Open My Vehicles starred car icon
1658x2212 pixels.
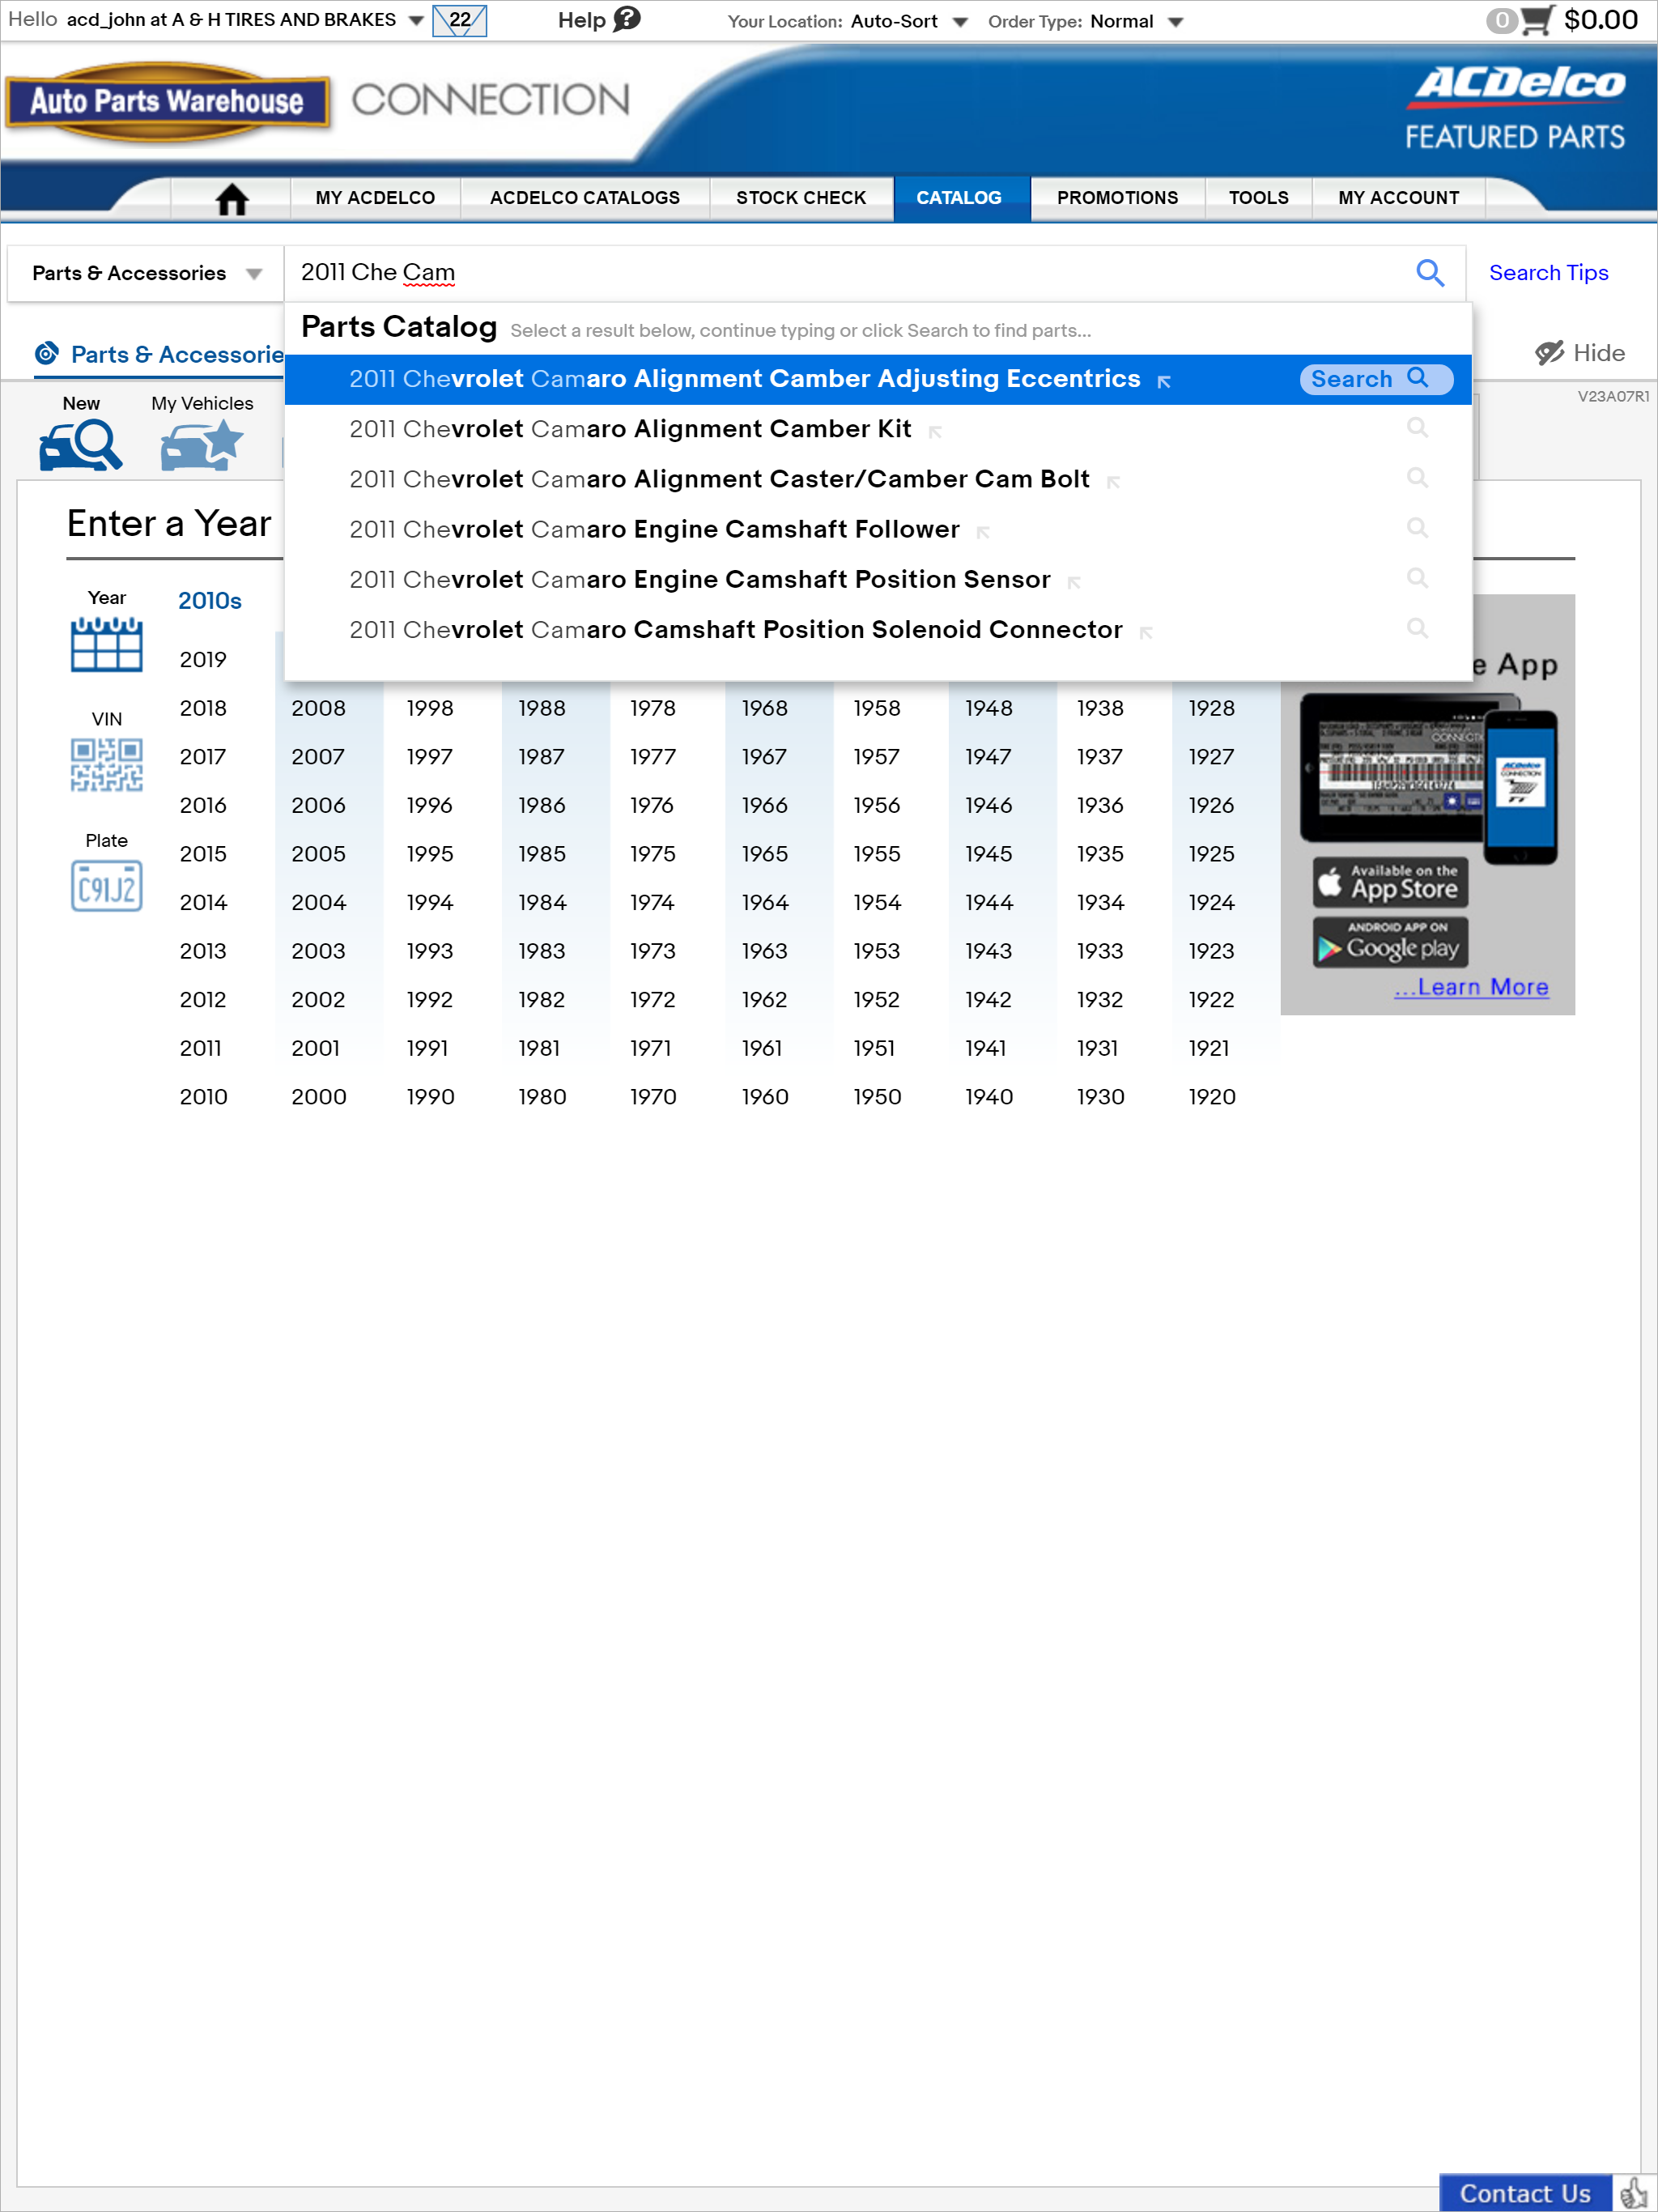coord(202,445)
